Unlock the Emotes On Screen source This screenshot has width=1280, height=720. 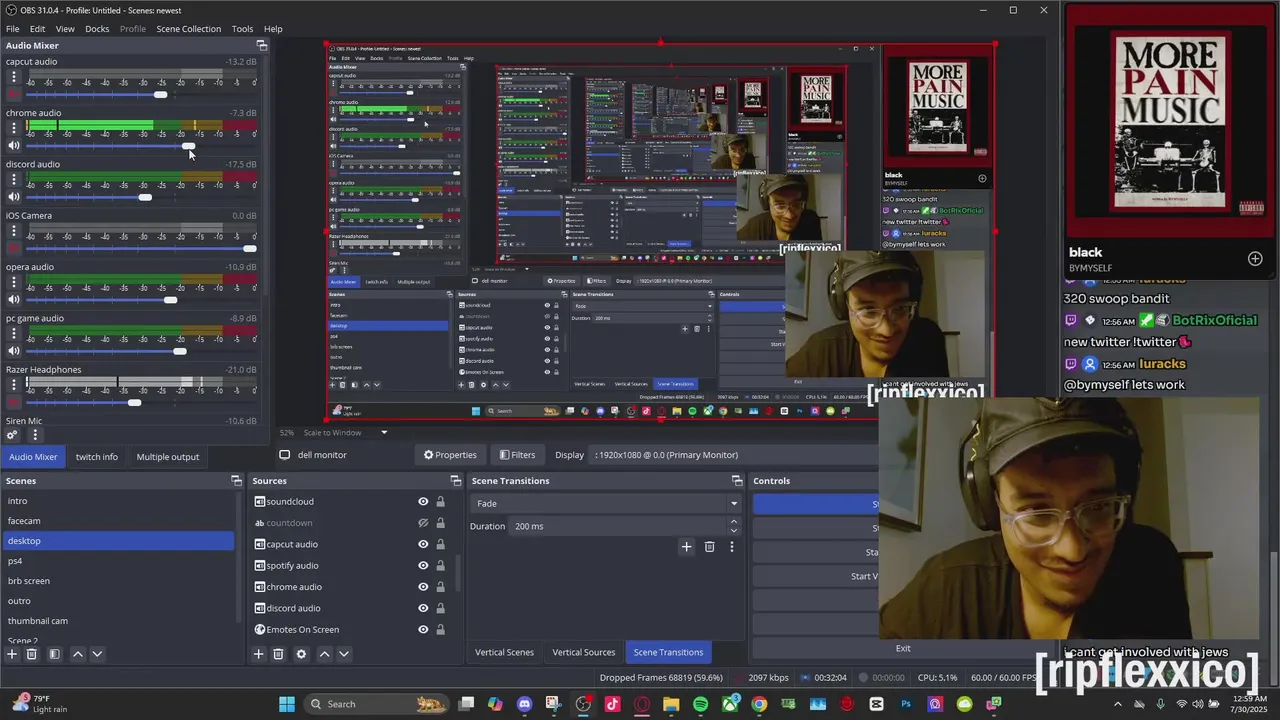pyautogui.click(x=440, y=630)
